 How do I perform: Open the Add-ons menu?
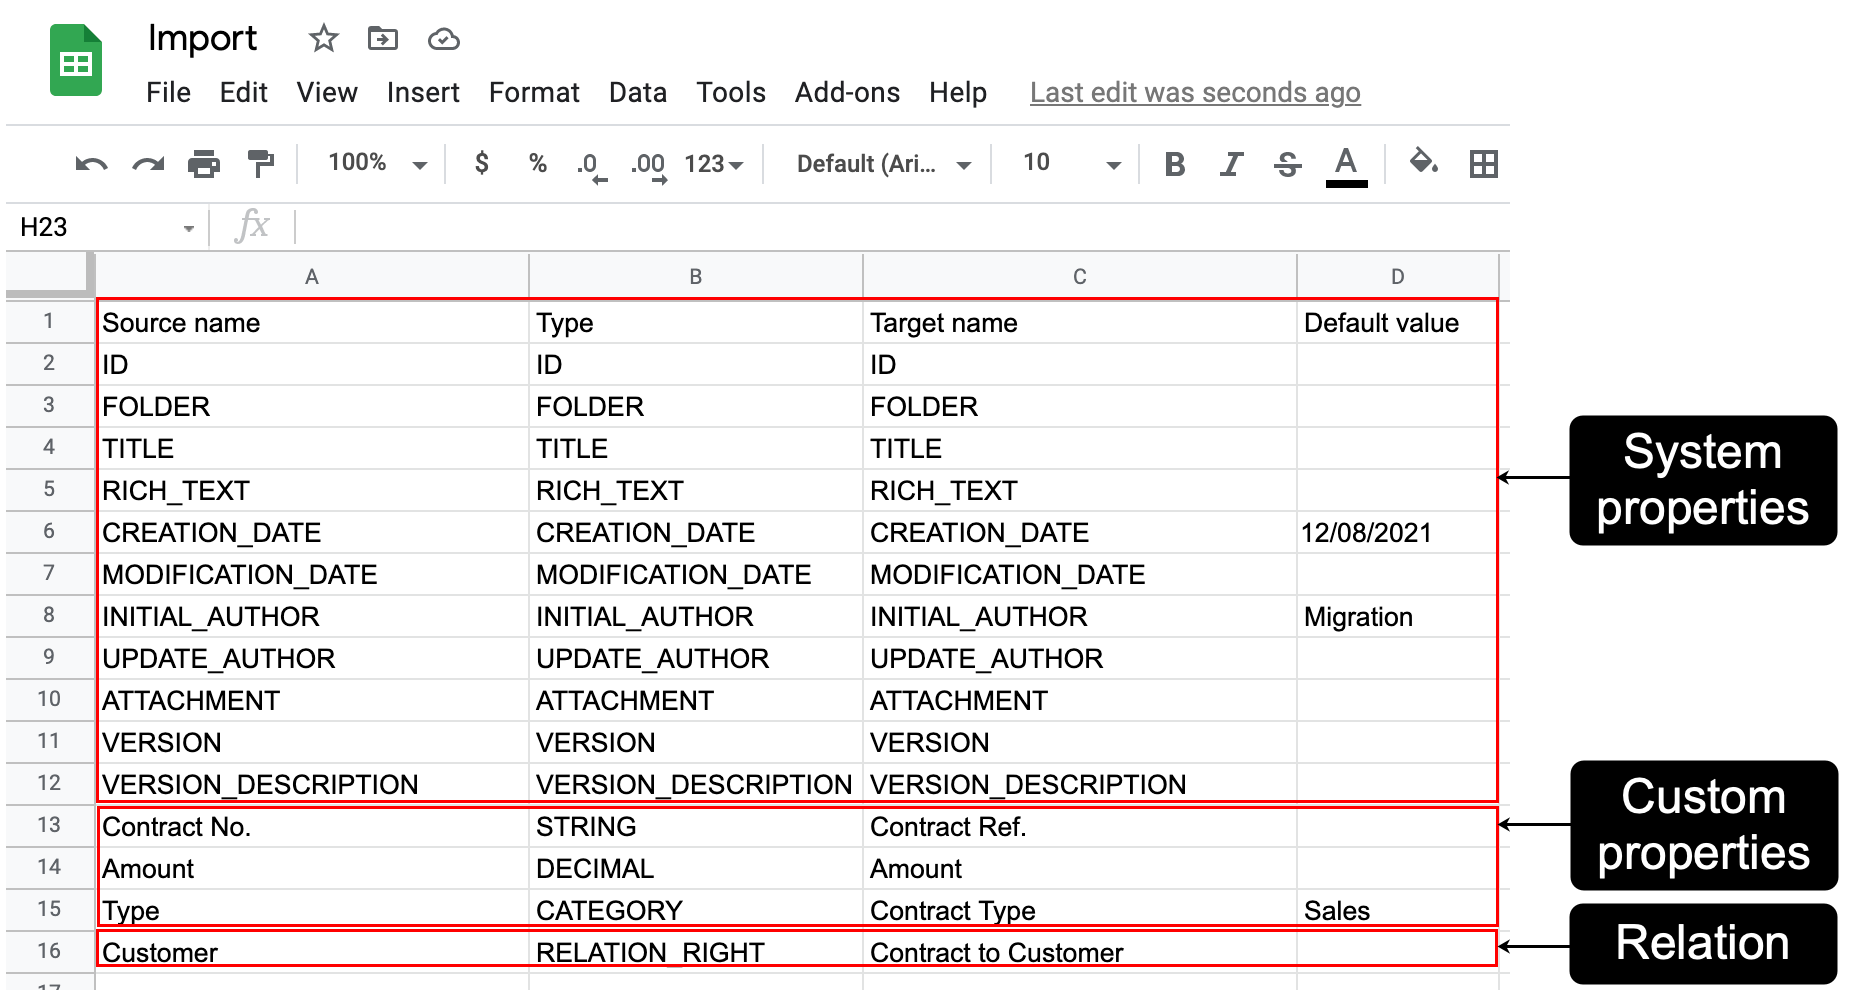point(847,93)
